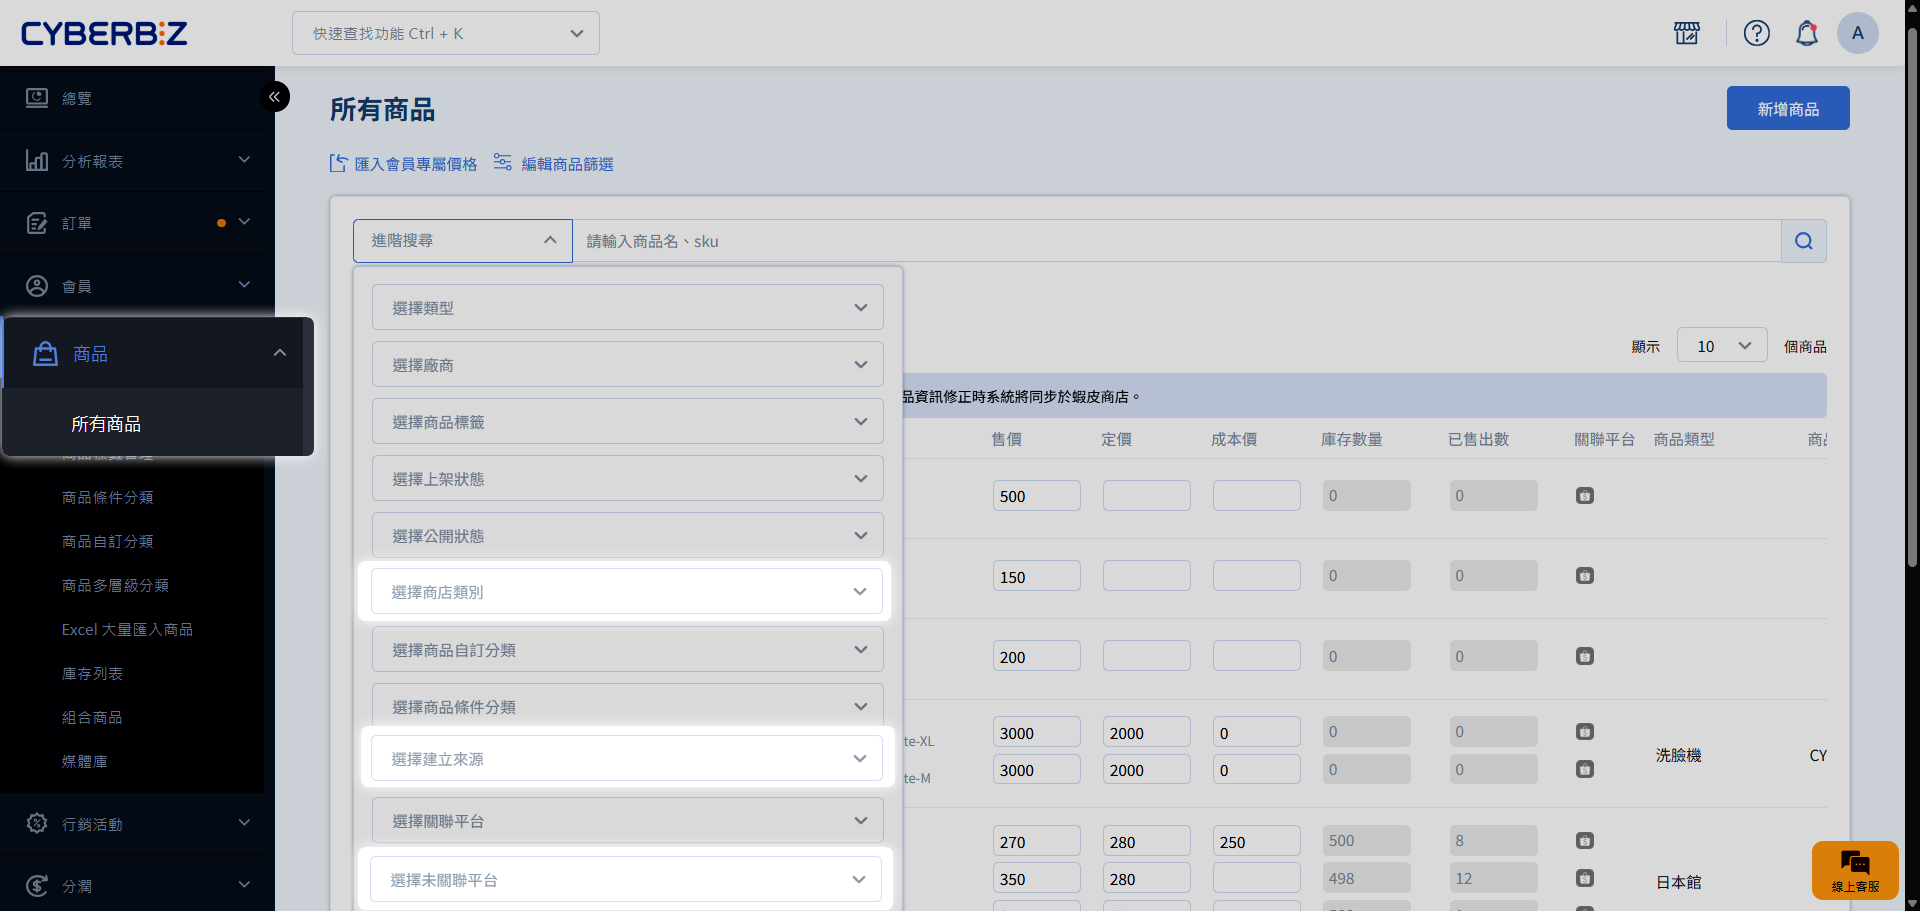Open the help question mark icon
Screen dimensions: 1920x911
pyautogui.click(x=1756, y=33)
